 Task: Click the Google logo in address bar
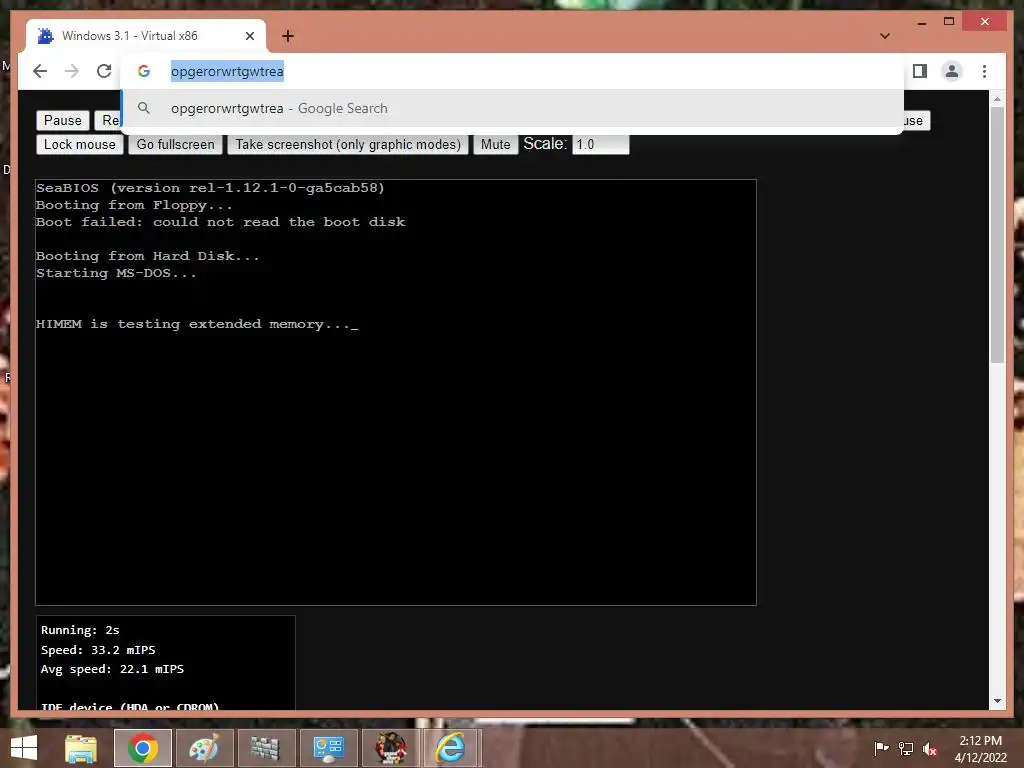(x=144, y=71)
